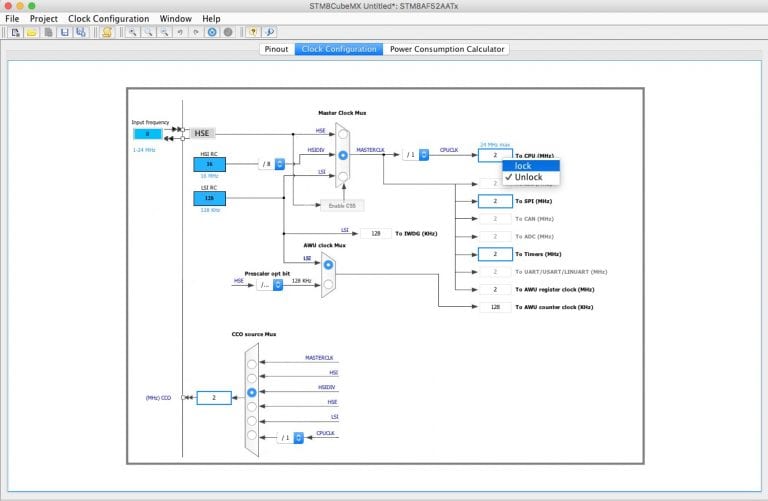Click the Enable CSS button

pos(342,206)
